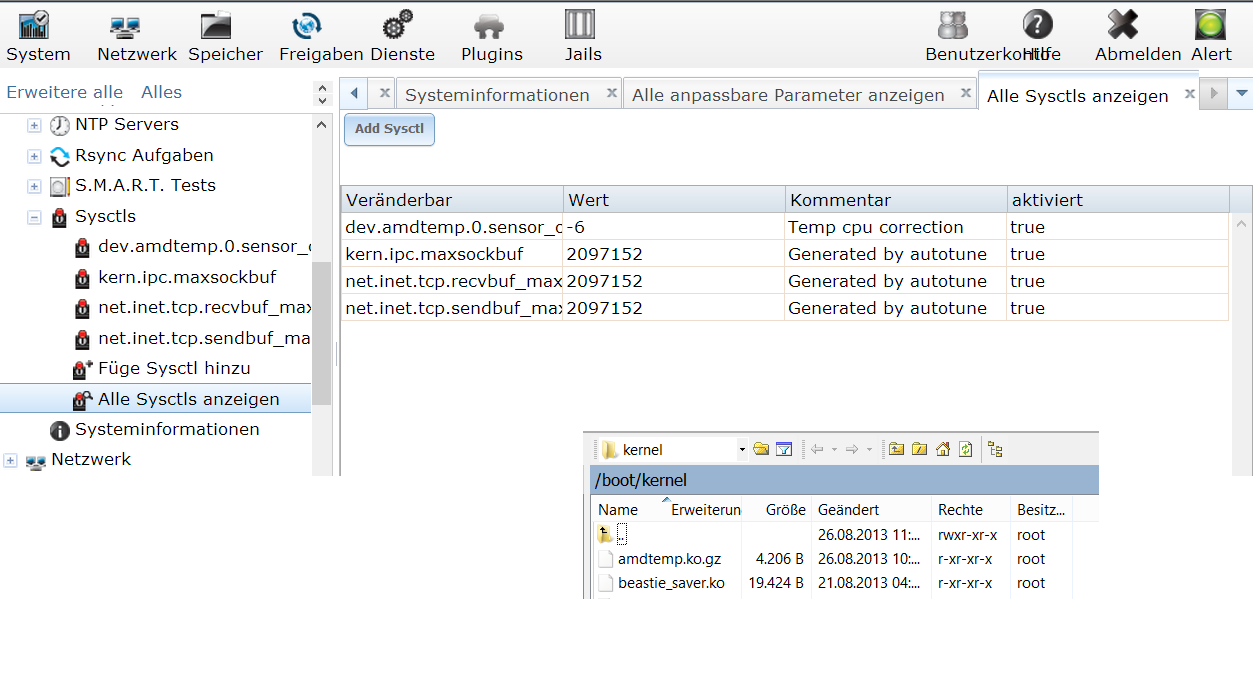1253x691 pixels.
Task: Collapse the Sysctls tree node
Action: pos(34,217)
